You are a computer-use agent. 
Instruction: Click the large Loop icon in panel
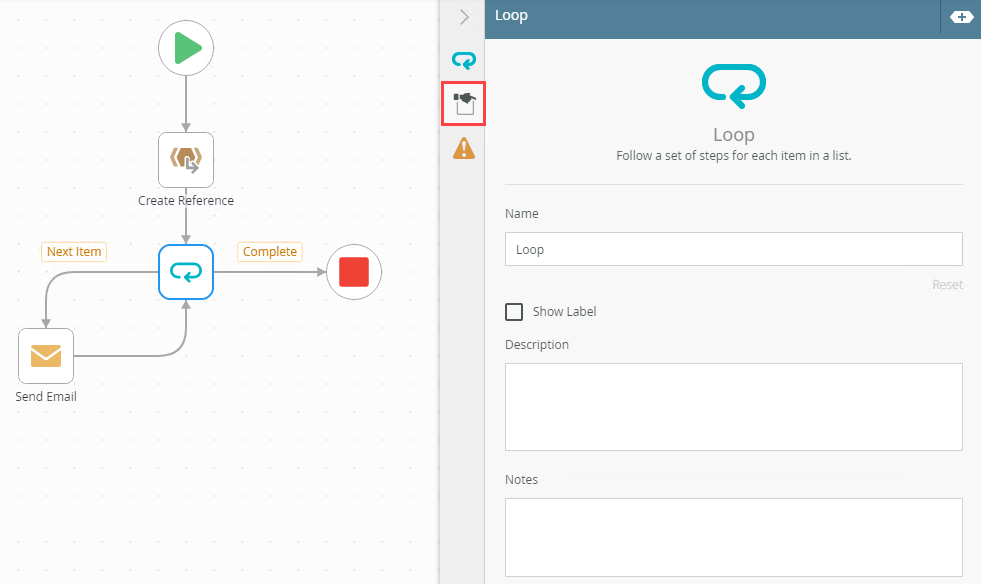[734, 86]
